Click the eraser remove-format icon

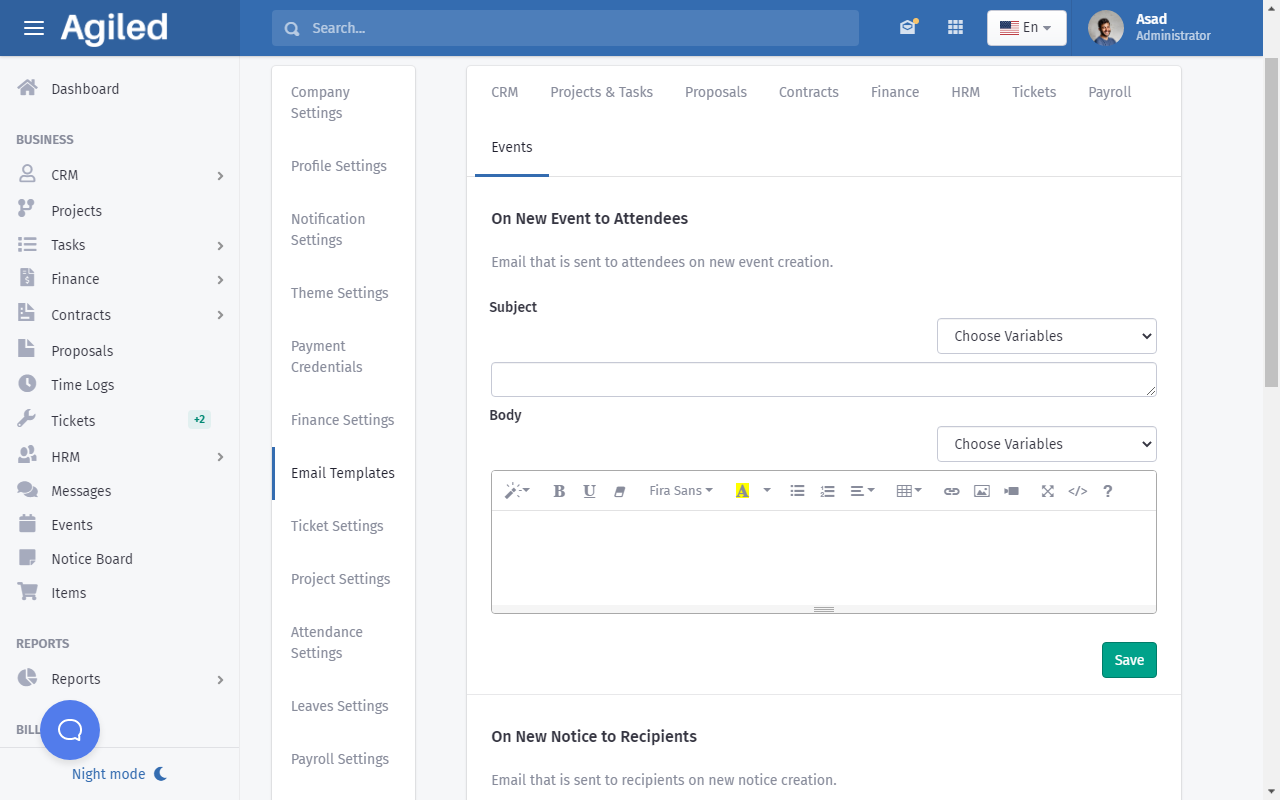tap(619, 491)
